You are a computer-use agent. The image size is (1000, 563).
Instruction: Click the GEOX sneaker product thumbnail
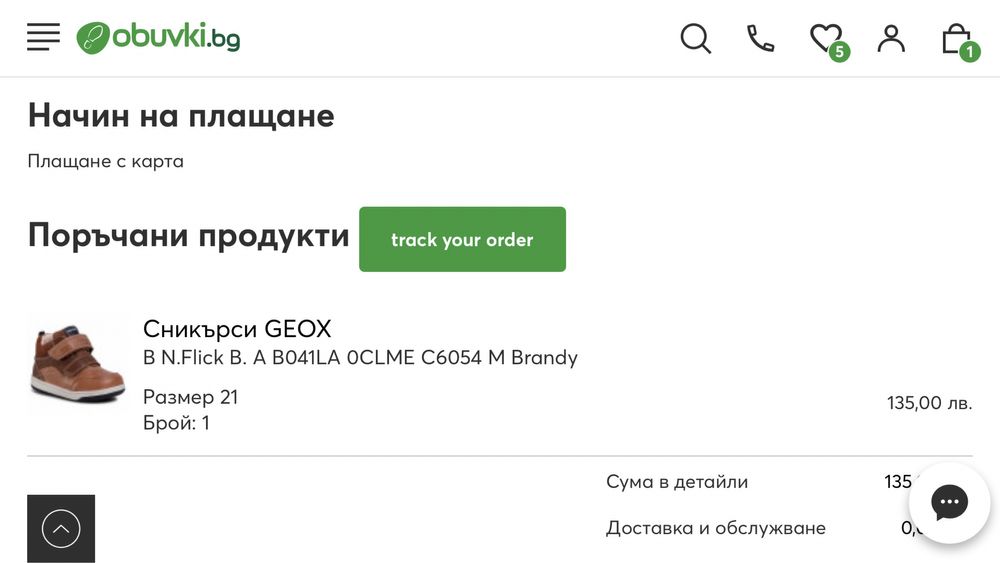(x=77, y=363)
